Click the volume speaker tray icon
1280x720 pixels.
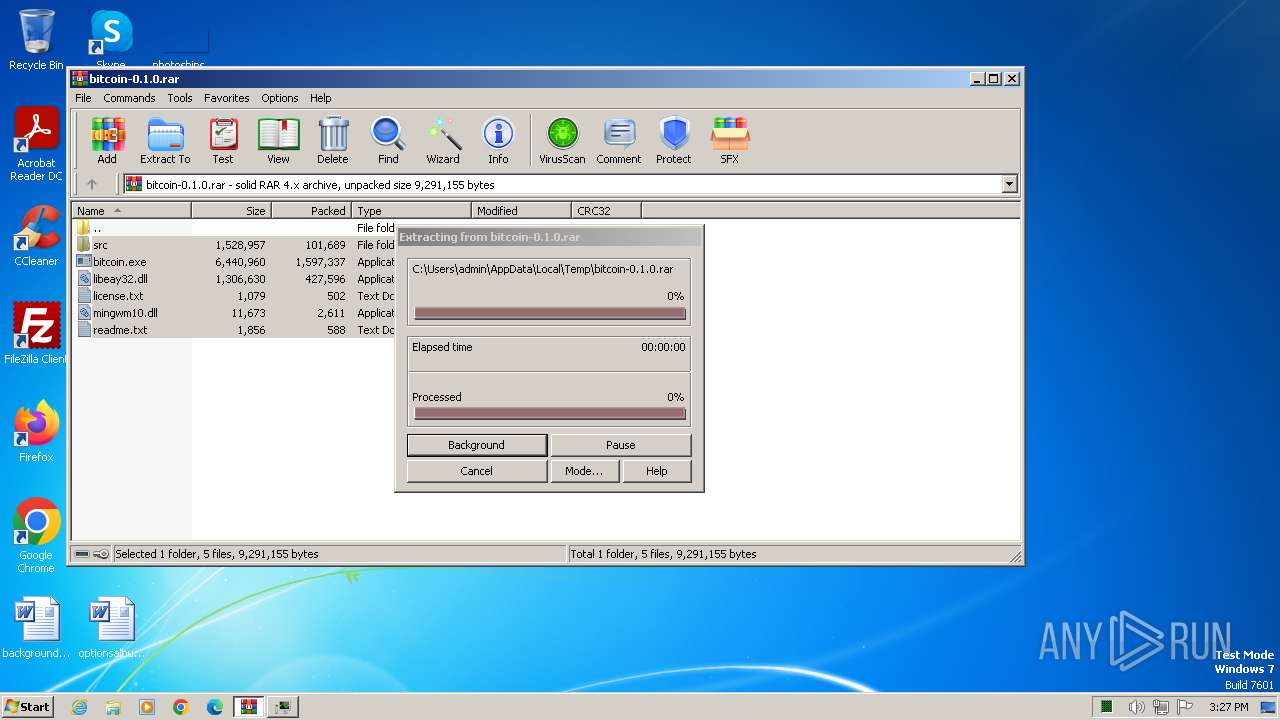click(x=1136, y=707)
